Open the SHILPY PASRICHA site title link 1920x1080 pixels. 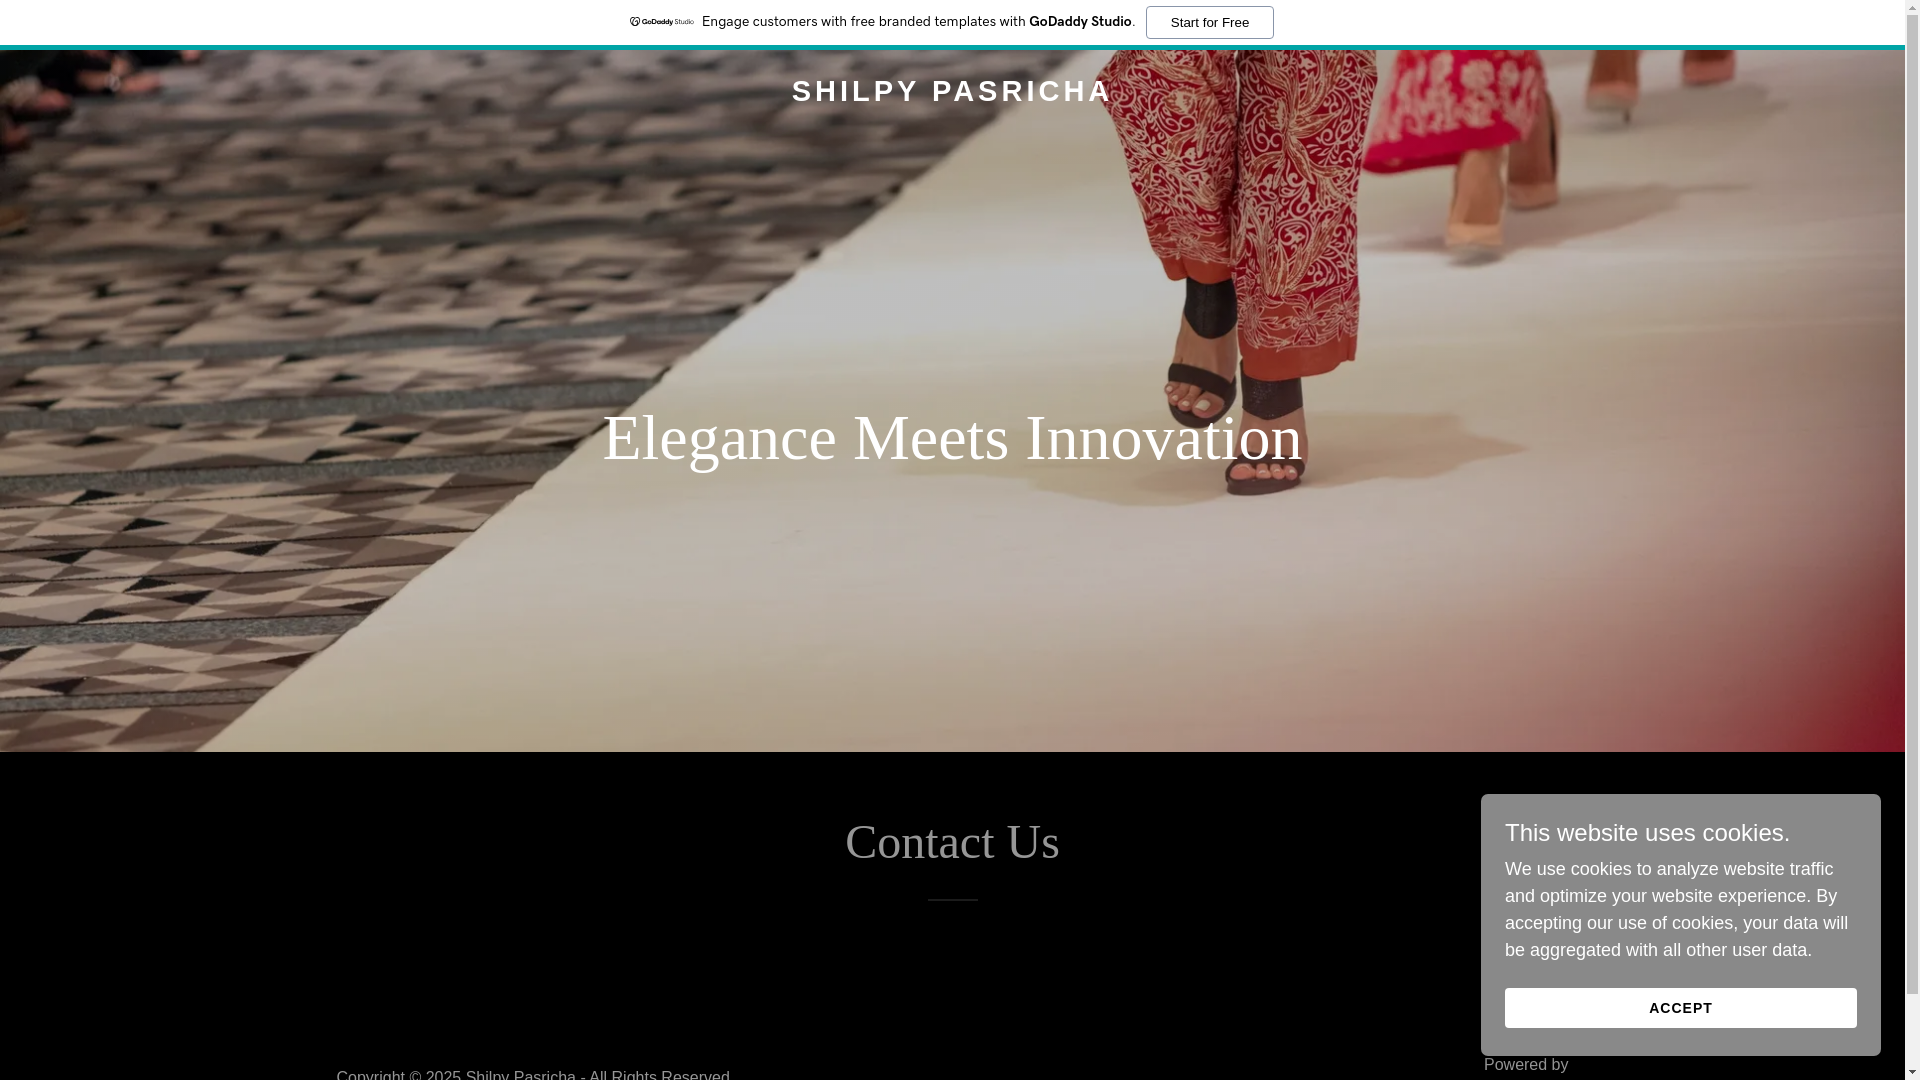point(952,91)
